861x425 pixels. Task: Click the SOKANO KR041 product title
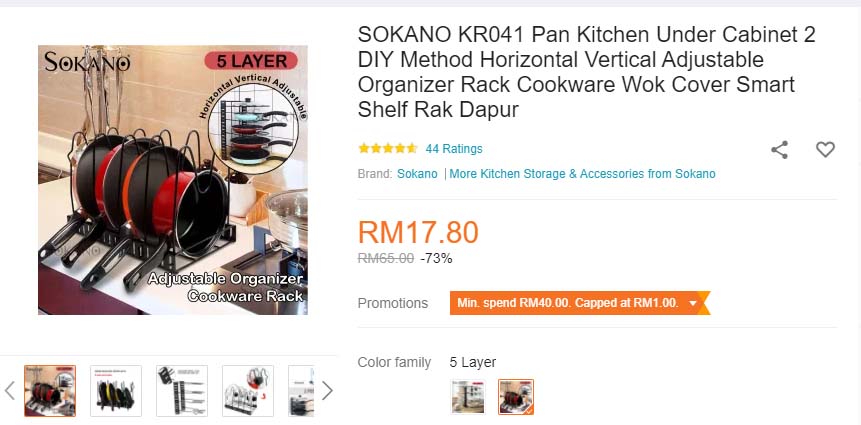coord(586,72)
